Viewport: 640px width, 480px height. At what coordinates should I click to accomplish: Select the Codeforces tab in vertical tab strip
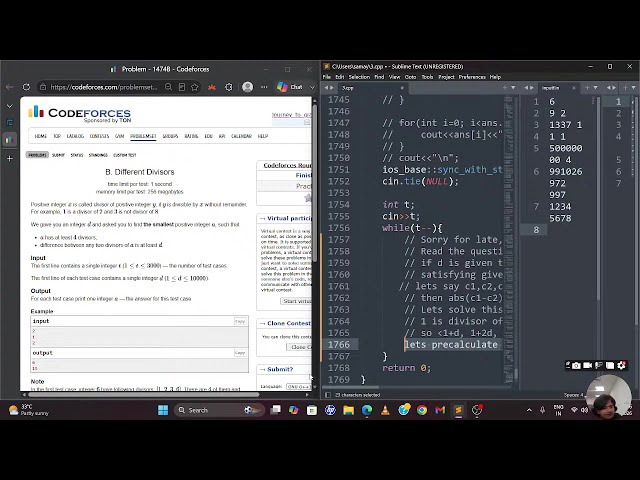pyautogui.click(x=10, y=140)
